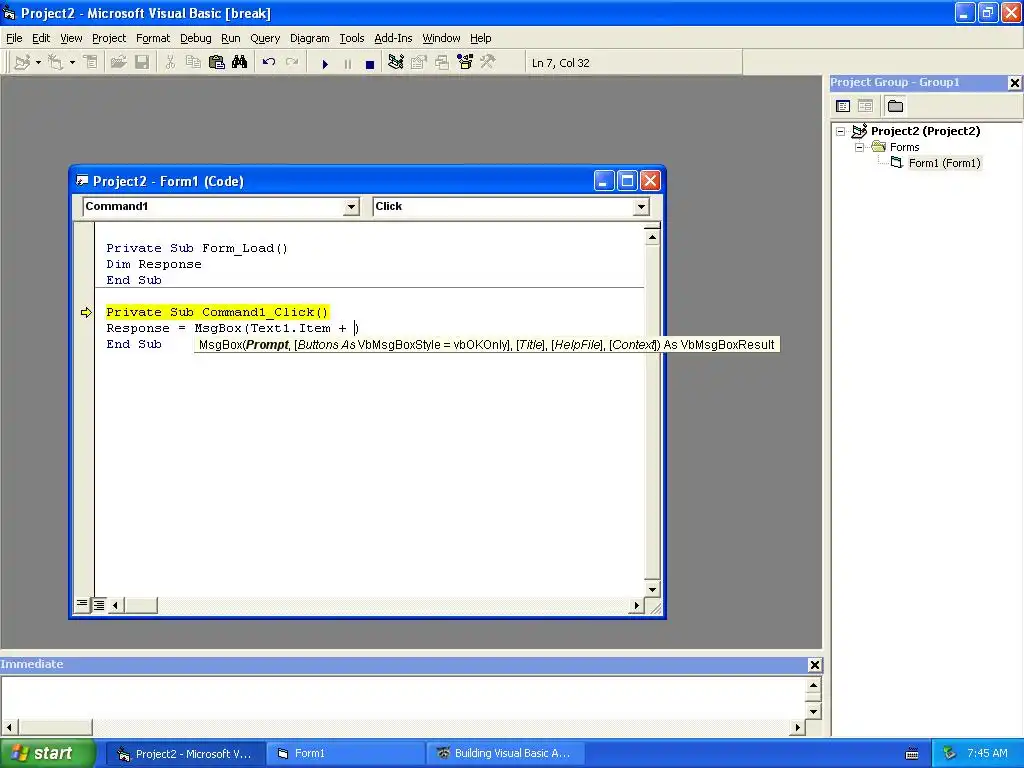
Task: Open the Toolbox hammer and wrench icon
Action: click(488, 63)
